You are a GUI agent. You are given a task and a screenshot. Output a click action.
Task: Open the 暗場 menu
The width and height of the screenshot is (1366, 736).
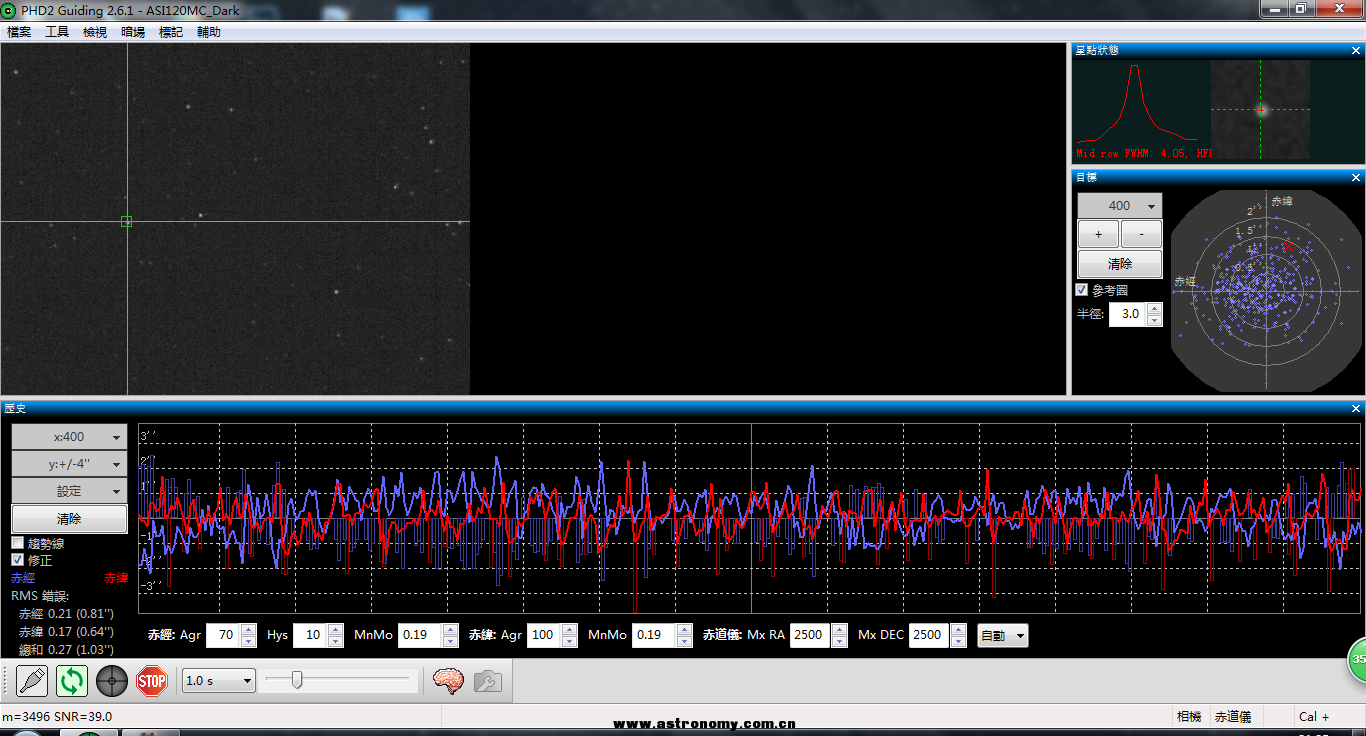tap(133, 32)
